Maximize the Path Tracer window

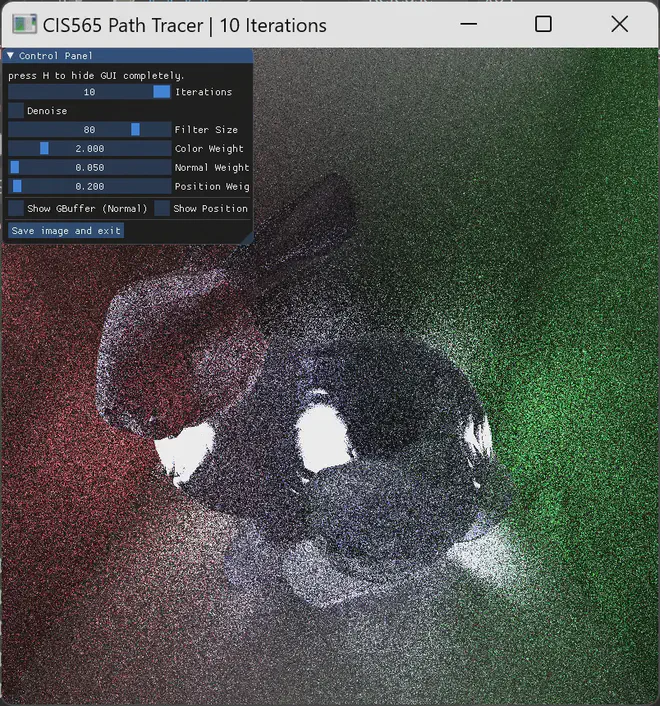[x=543, y=24]
